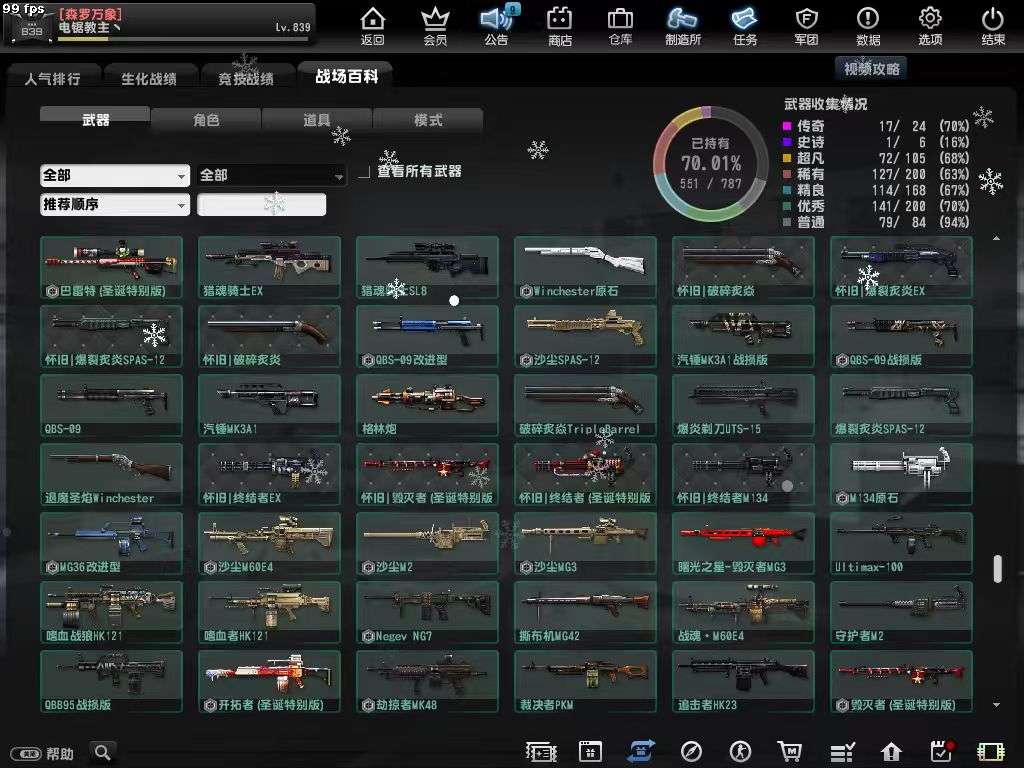Click the magnifier search icon at bottom left
Screen dimensions: 1024x768
[x=103, y=751]
